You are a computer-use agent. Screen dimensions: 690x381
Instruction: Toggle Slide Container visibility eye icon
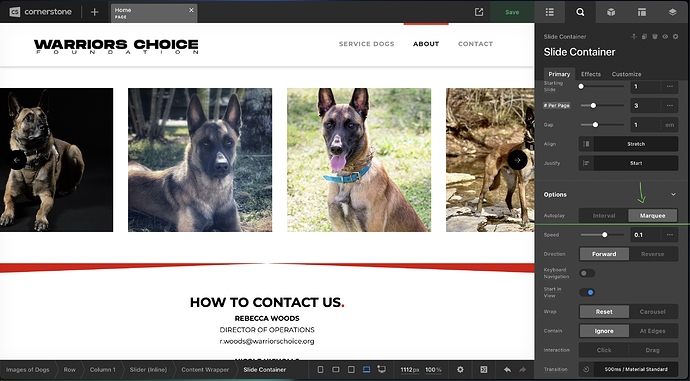point(665,37)
